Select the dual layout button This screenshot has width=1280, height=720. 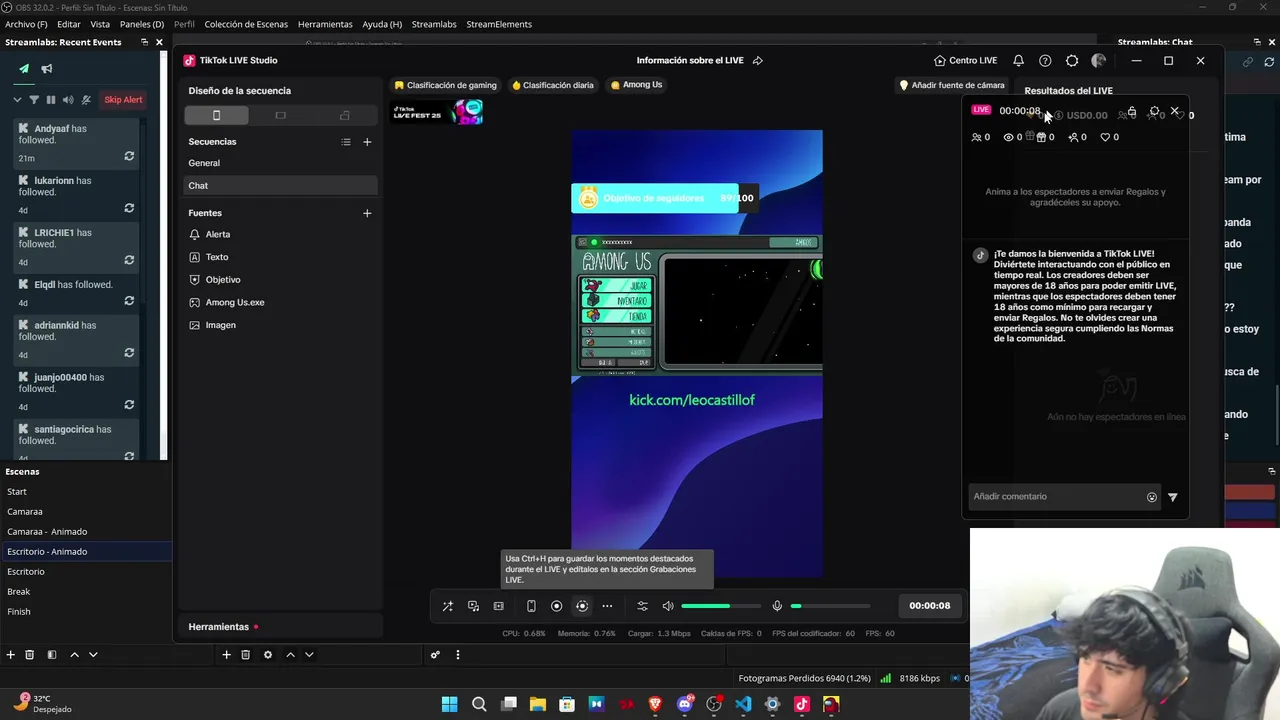(345, 115)
